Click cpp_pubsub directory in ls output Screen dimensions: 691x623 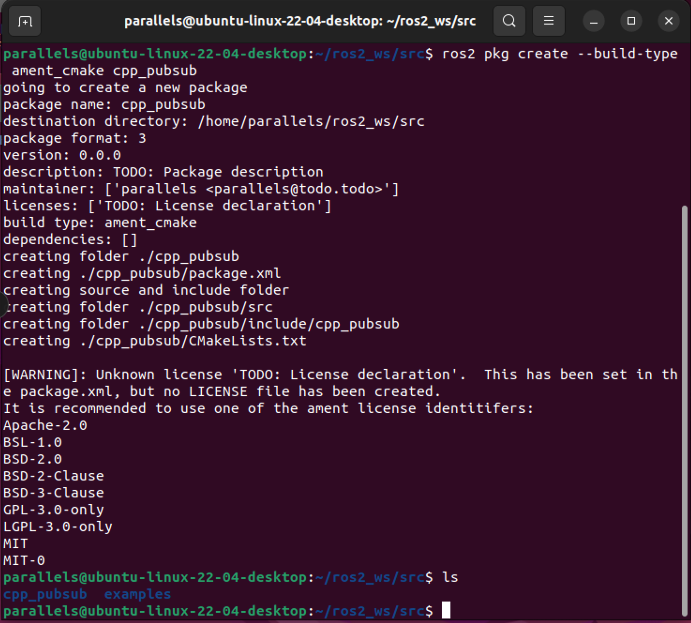click(45, 594)
